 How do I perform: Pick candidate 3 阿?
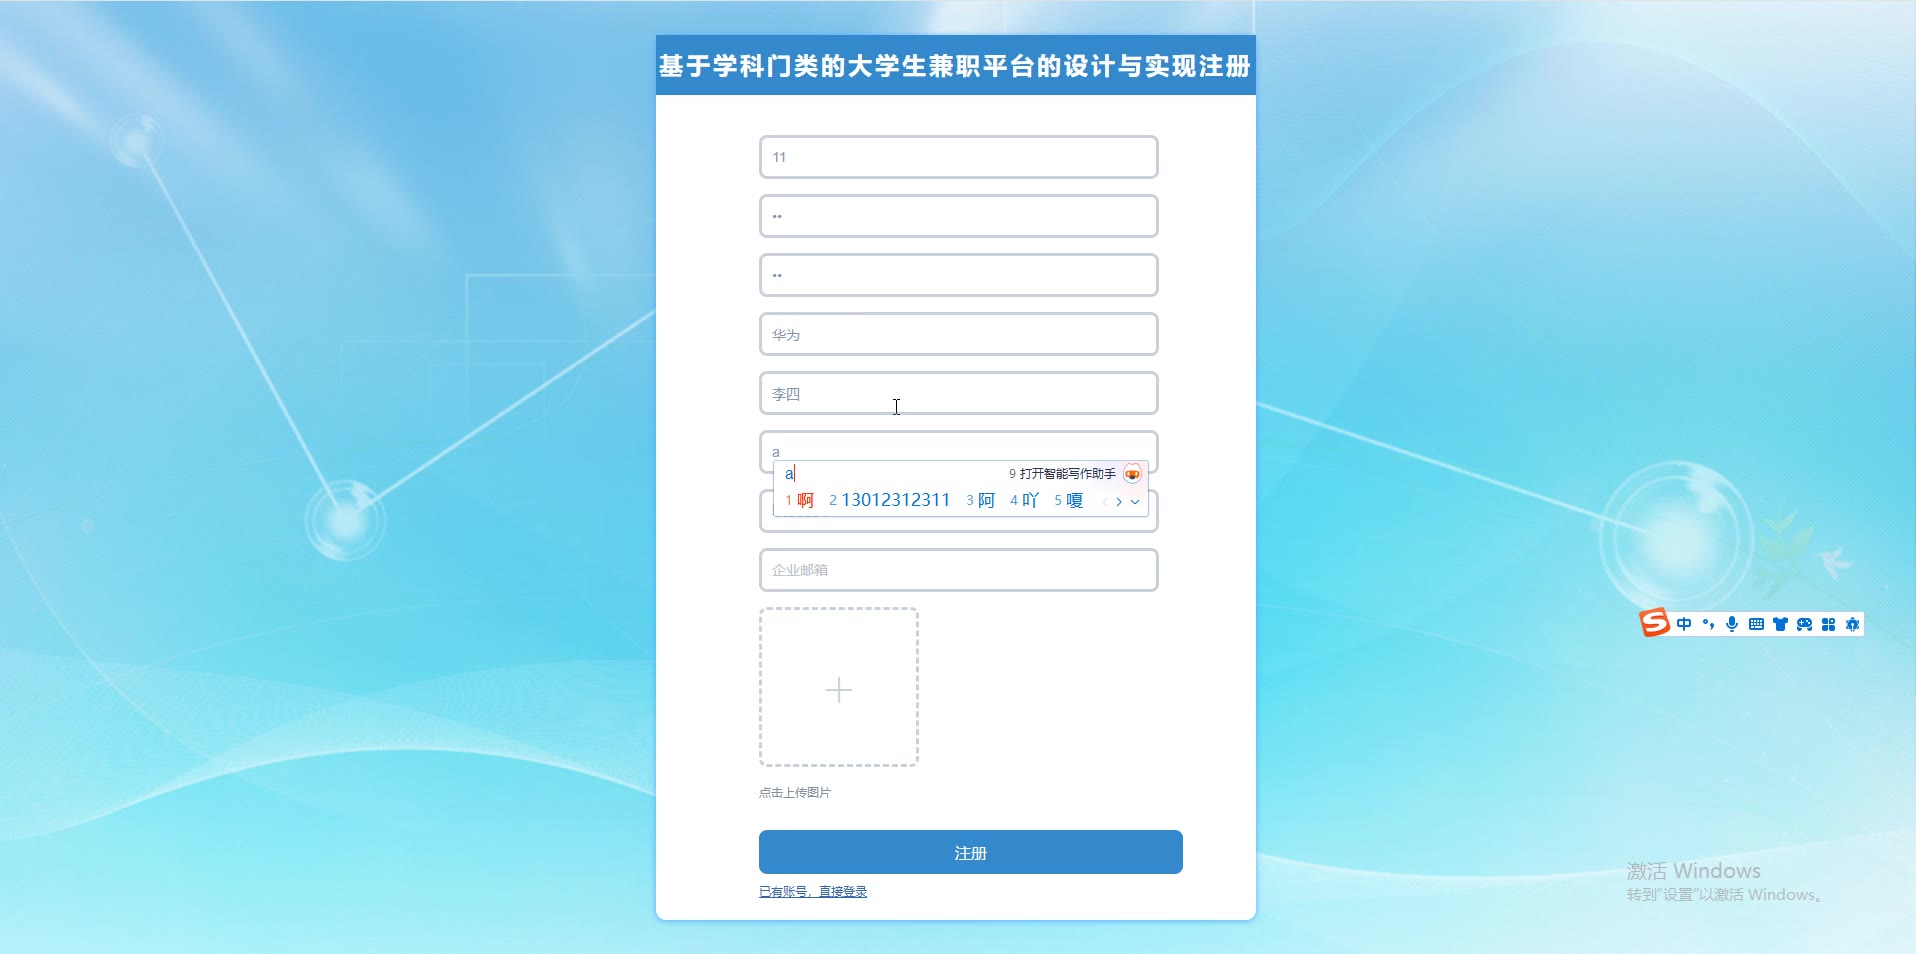pyautogui.click(x=981, y=500)
